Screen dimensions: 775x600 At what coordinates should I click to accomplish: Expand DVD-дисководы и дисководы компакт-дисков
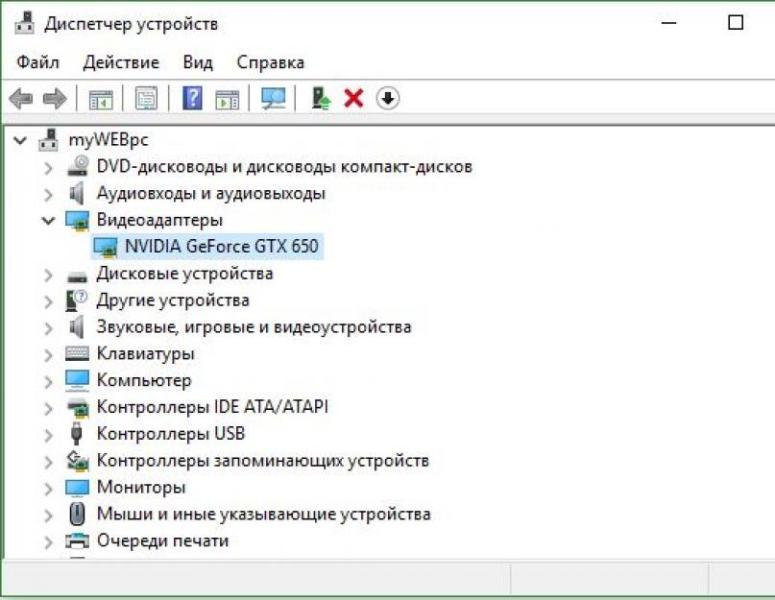(48, 168)
